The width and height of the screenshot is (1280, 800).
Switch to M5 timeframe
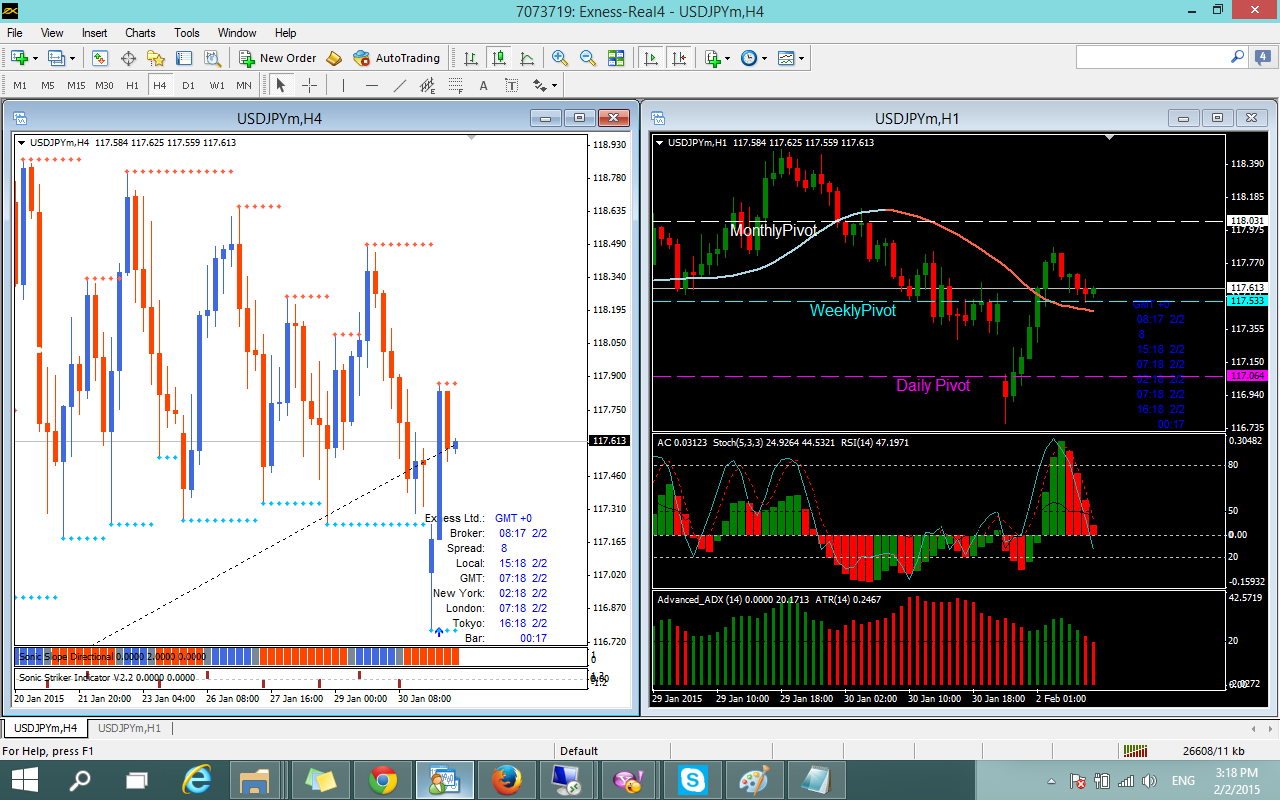(x=48, y=85)
